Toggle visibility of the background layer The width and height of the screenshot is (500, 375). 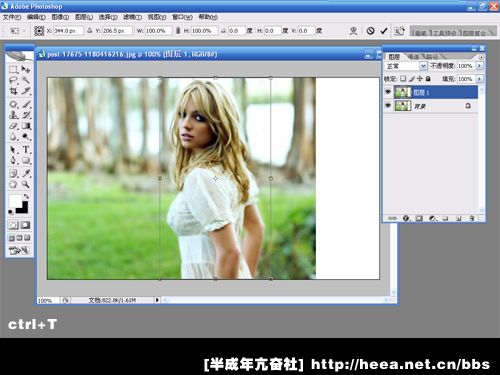click(388, 106)
